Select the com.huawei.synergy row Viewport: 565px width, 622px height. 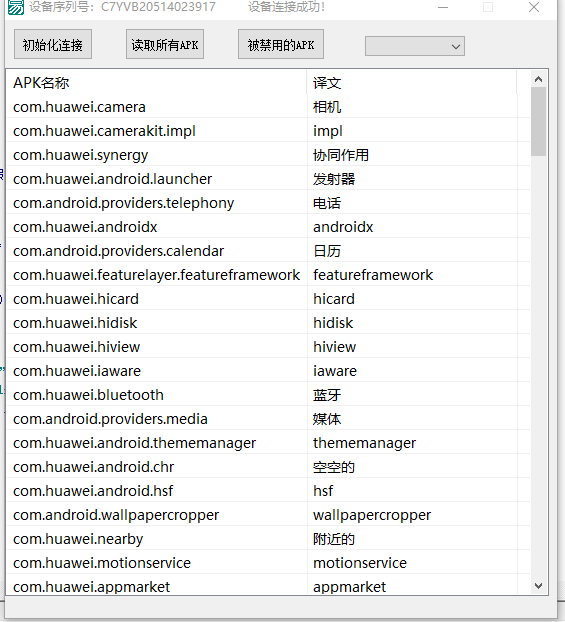coord(268,155)
